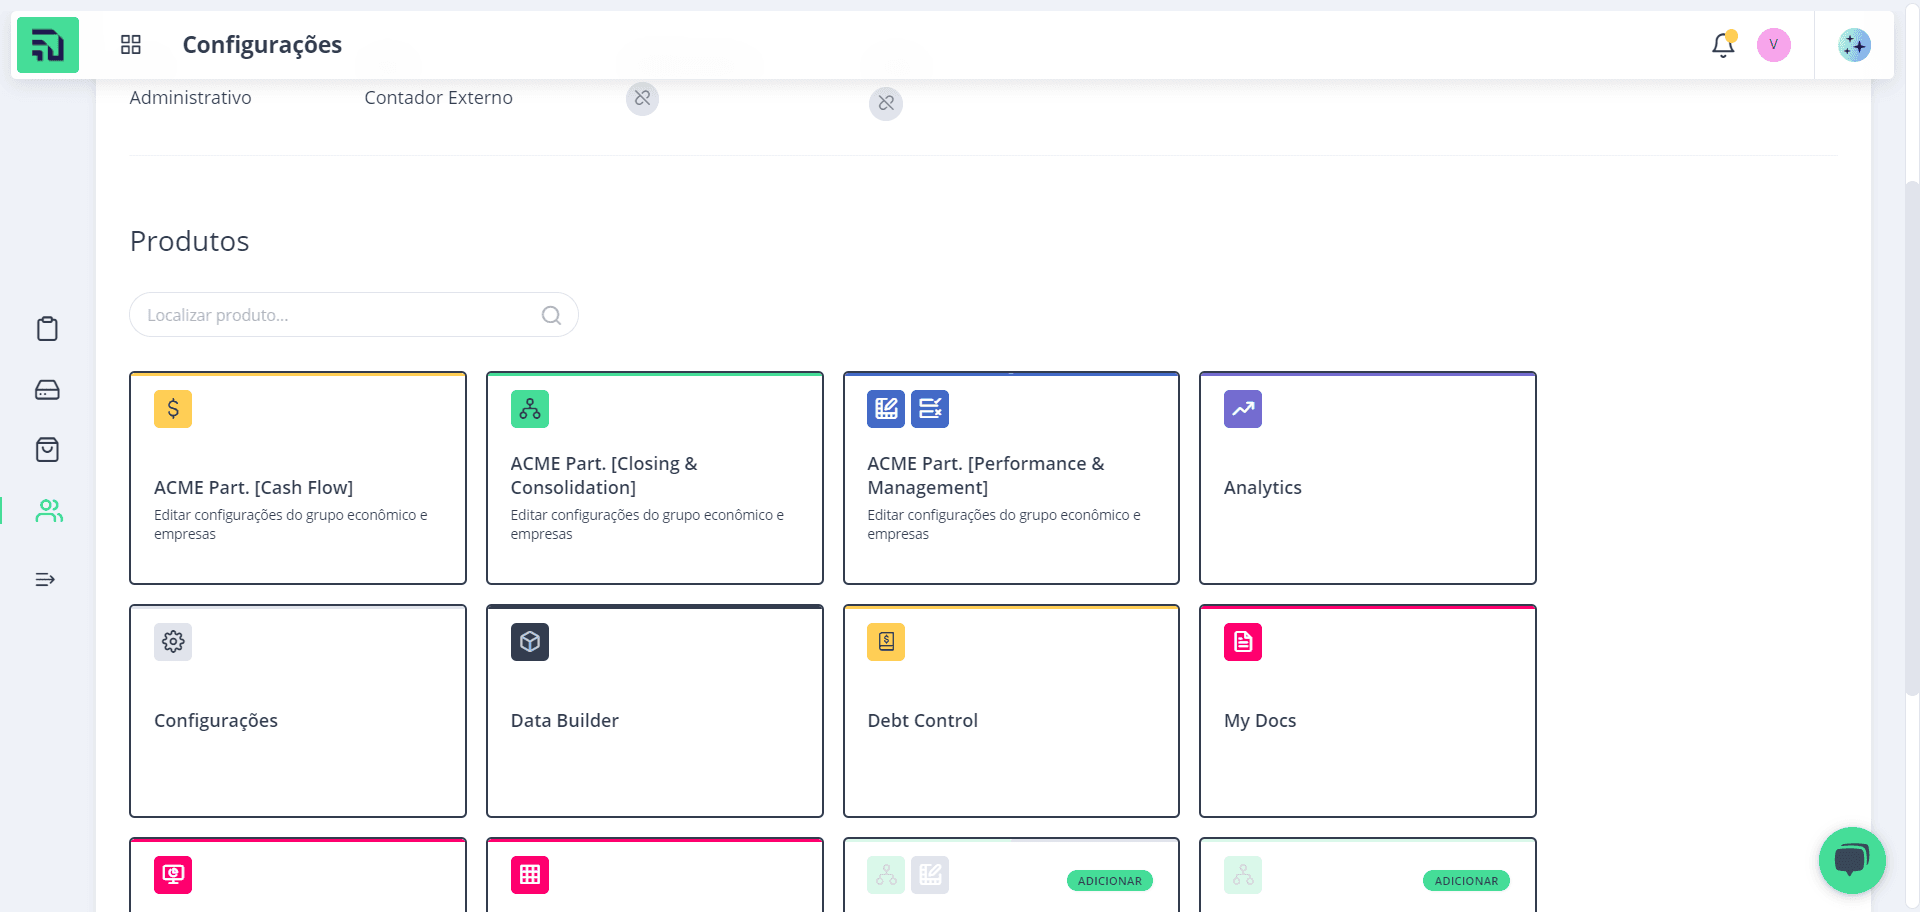Click the Administrativo label
The height and width of the screenshot is (912, 1920).
190,98
